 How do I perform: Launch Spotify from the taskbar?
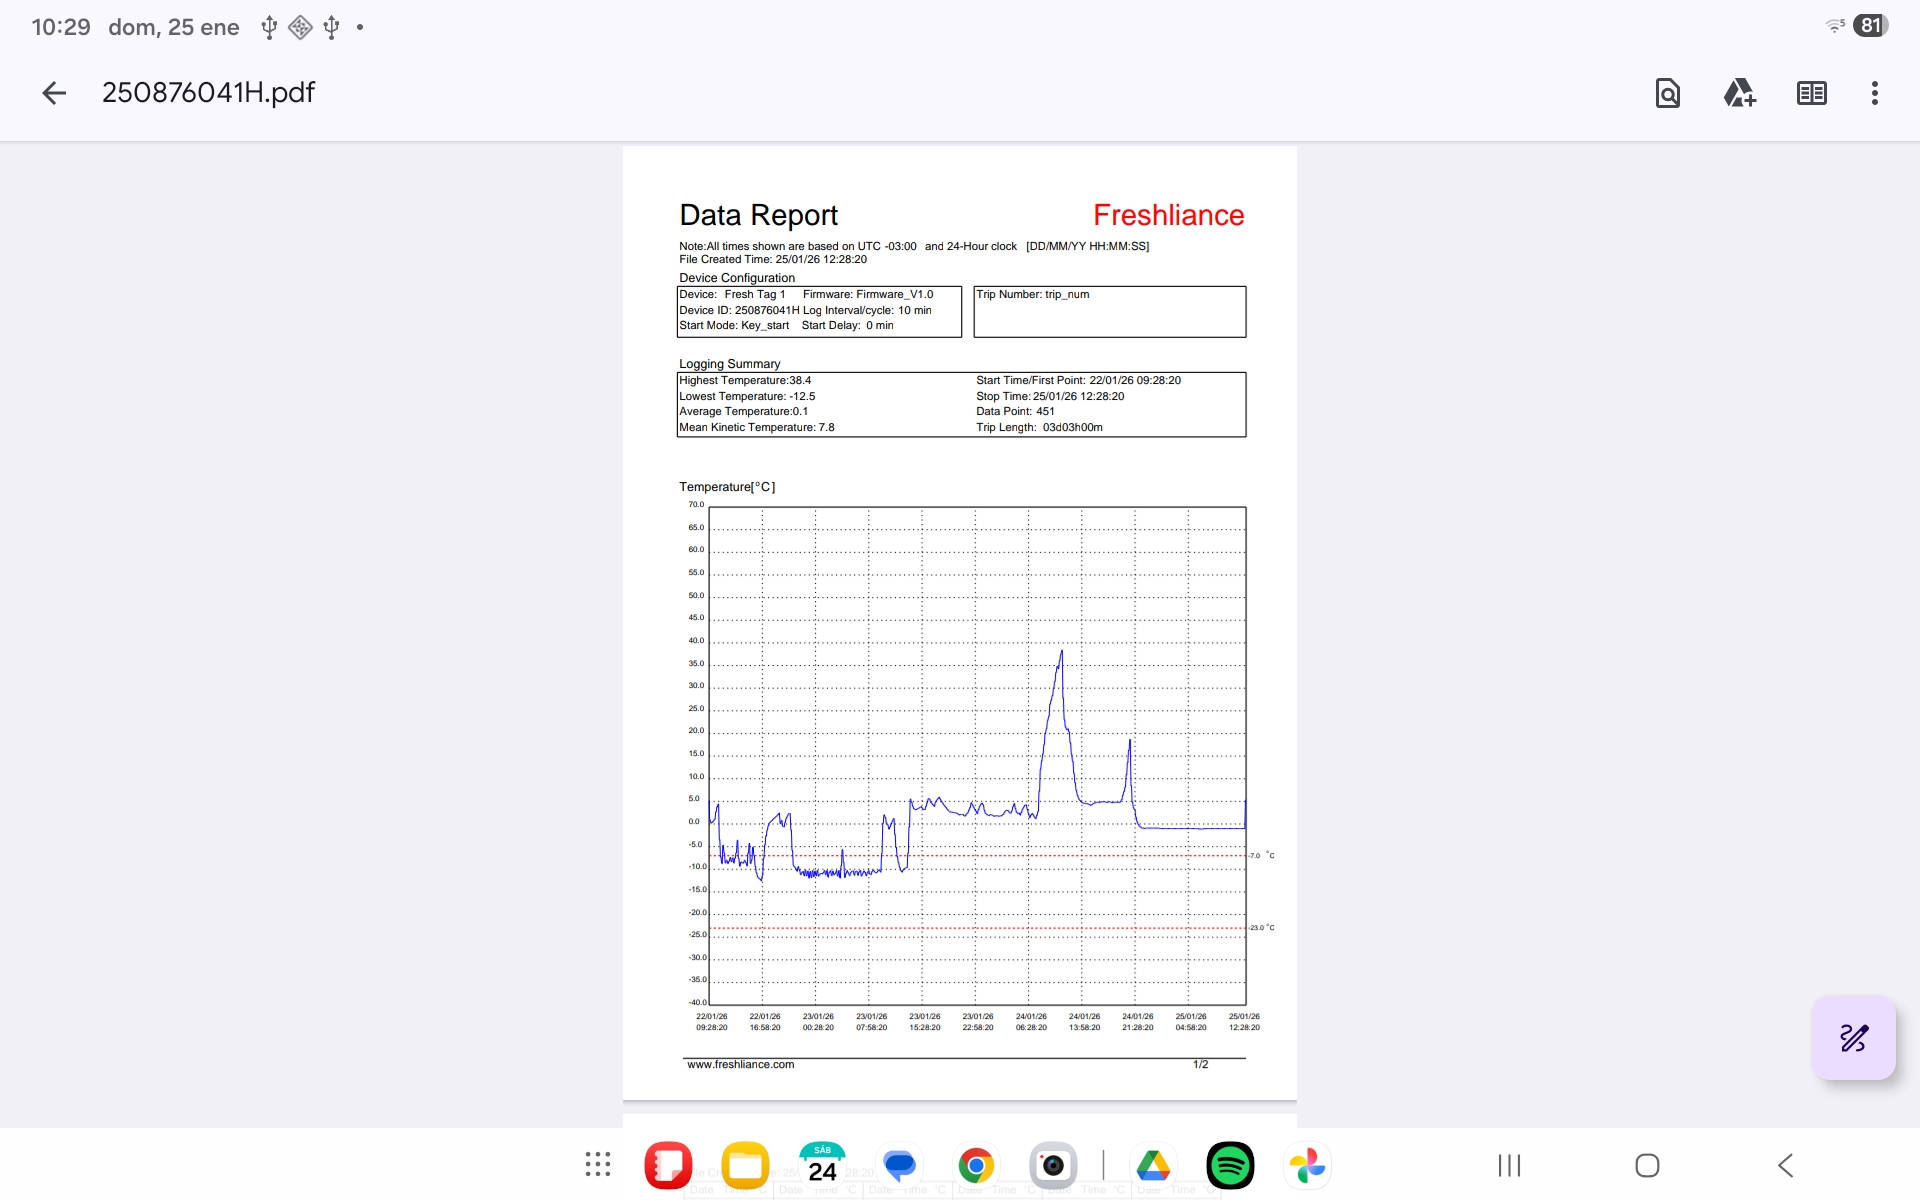tap(1230, 1165)
